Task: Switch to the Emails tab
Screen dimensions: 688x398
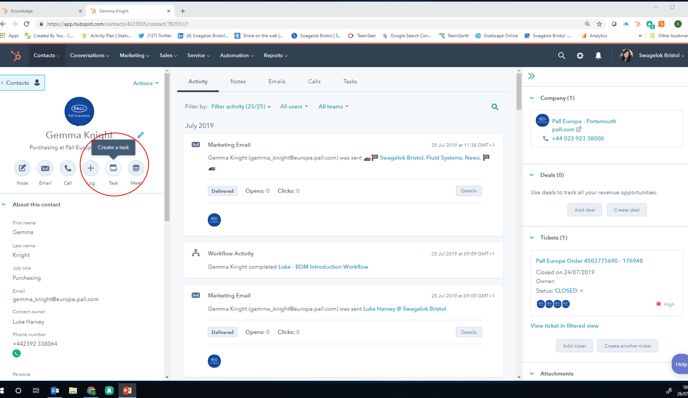Action: 277,82
